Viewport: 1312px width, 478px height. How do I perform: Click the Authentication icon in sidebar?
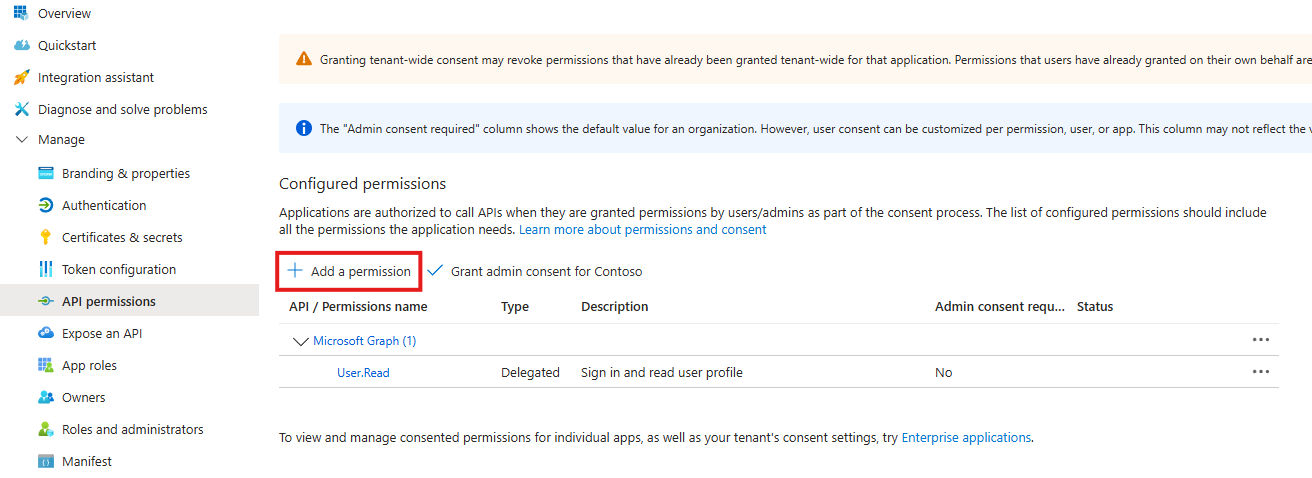pyautogui.click(x=45, y=205)
